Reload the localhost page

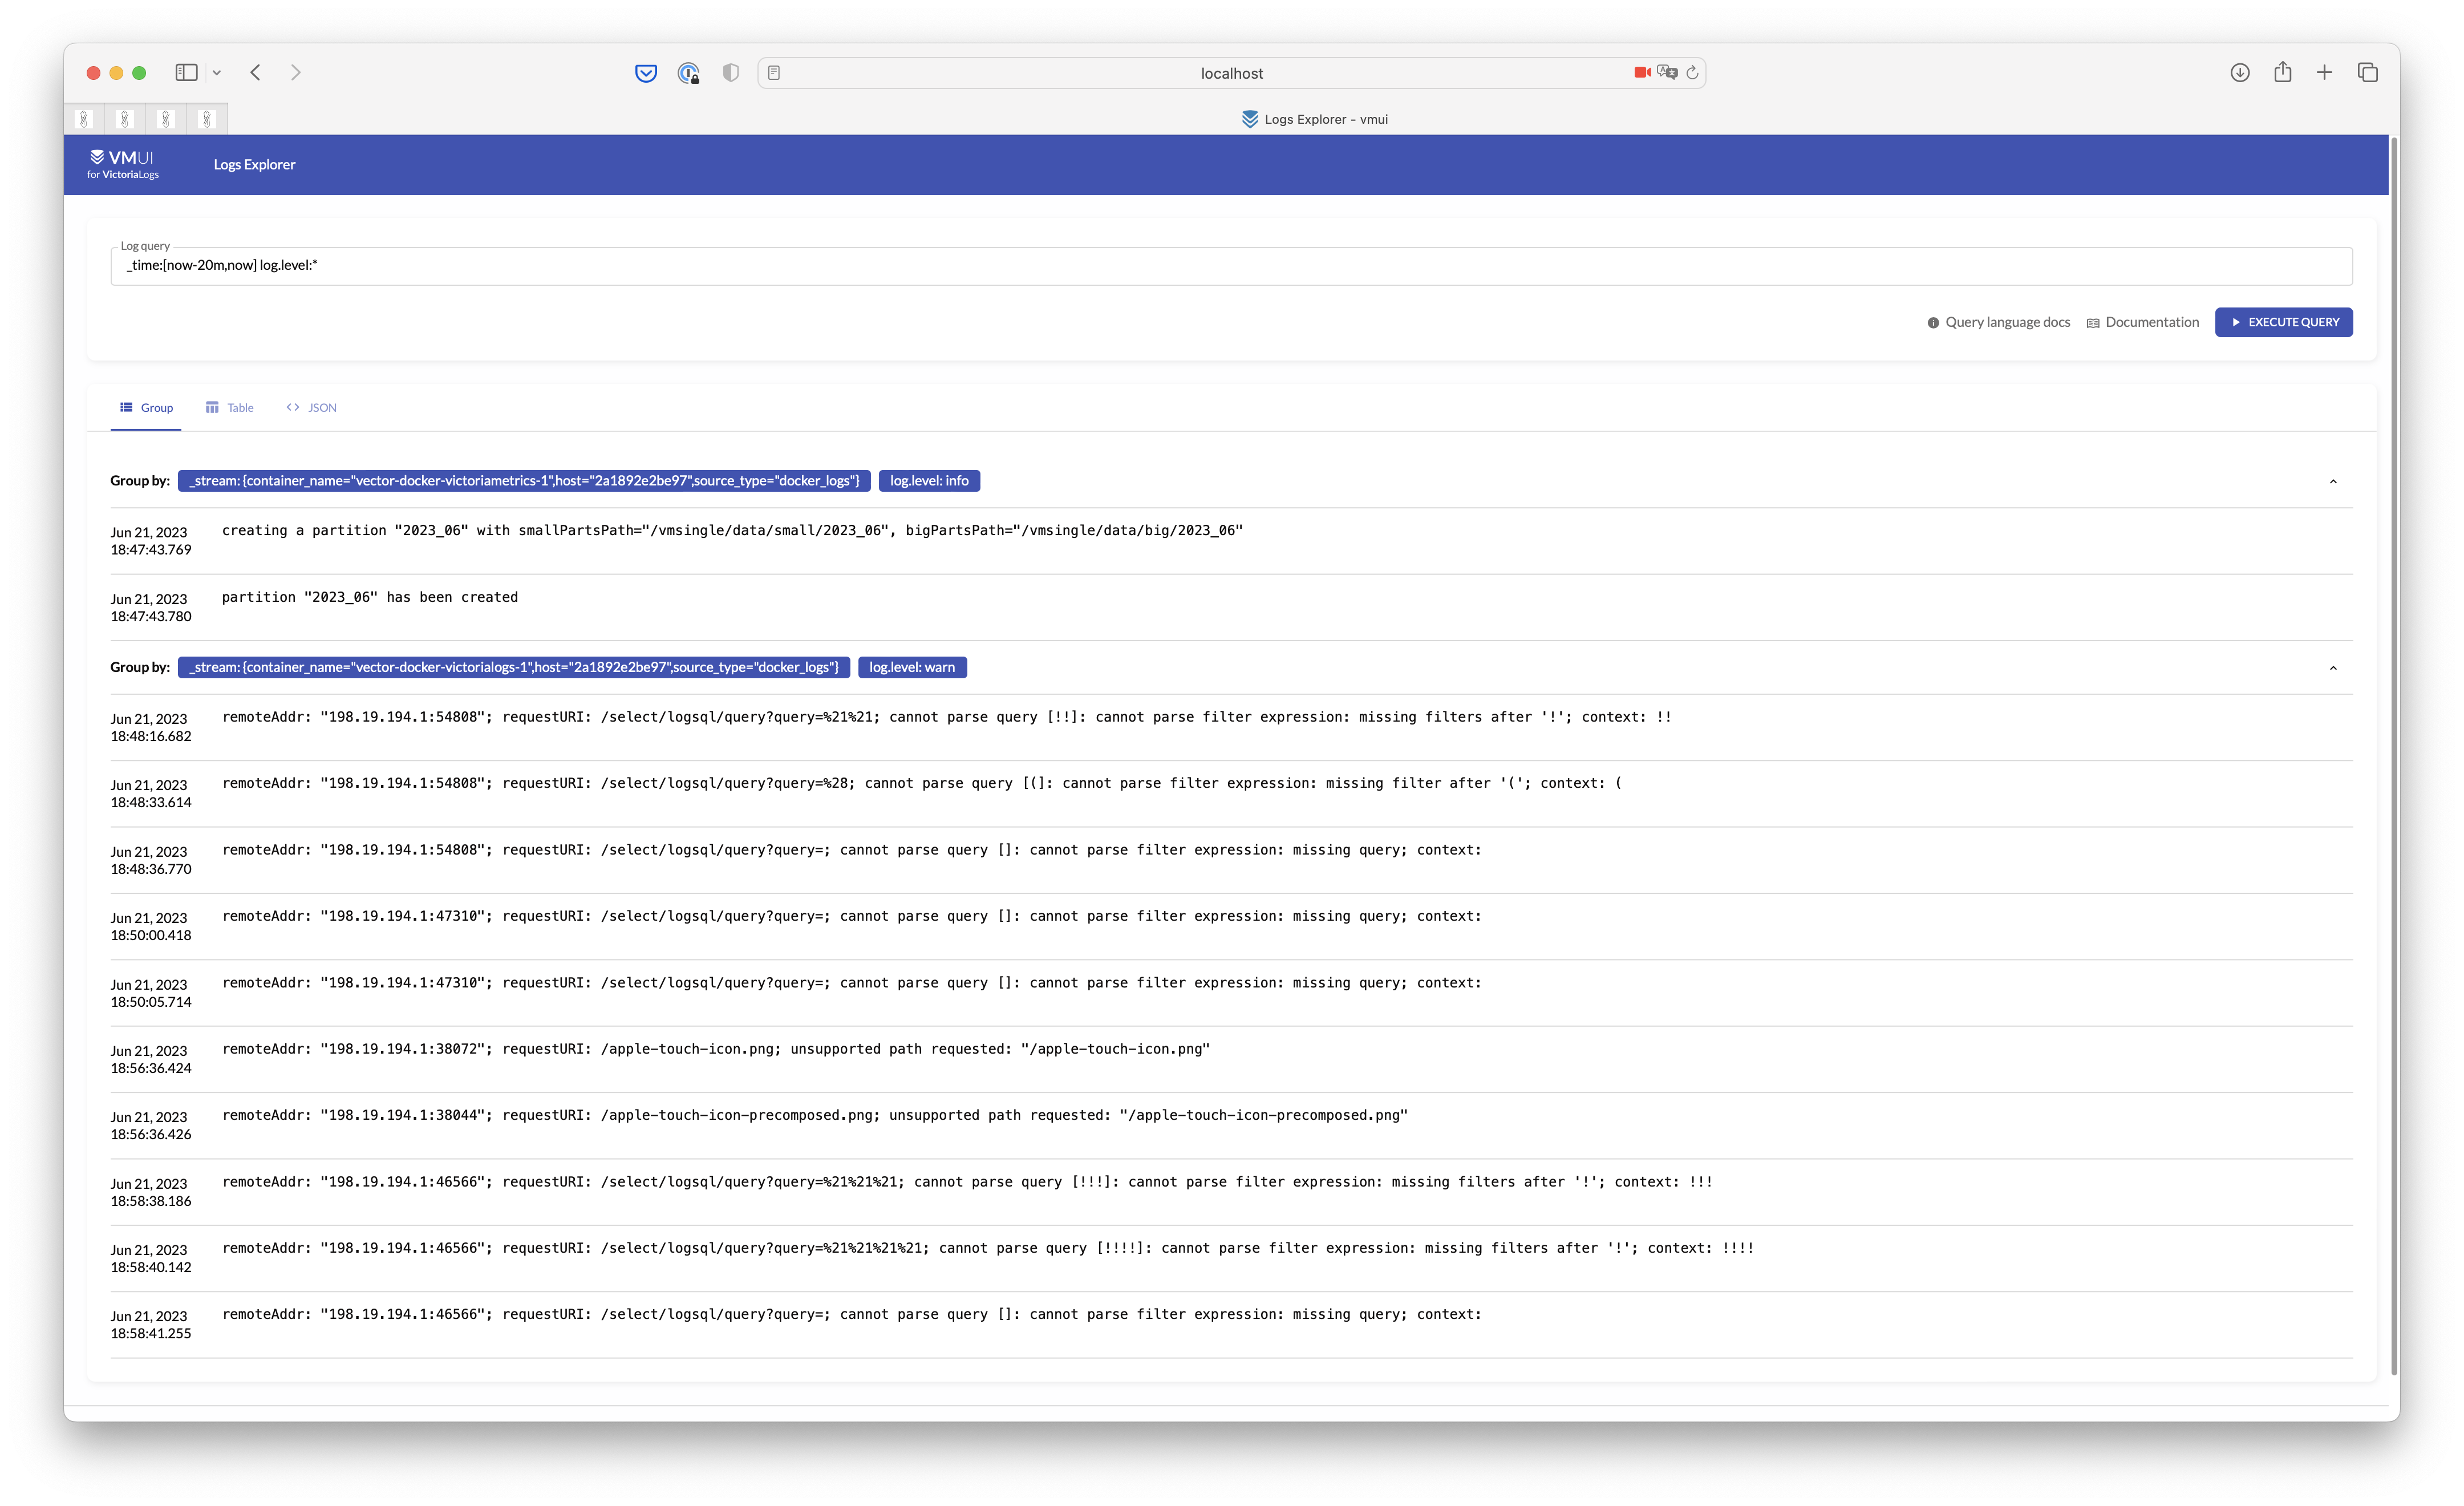point(1692,72)
